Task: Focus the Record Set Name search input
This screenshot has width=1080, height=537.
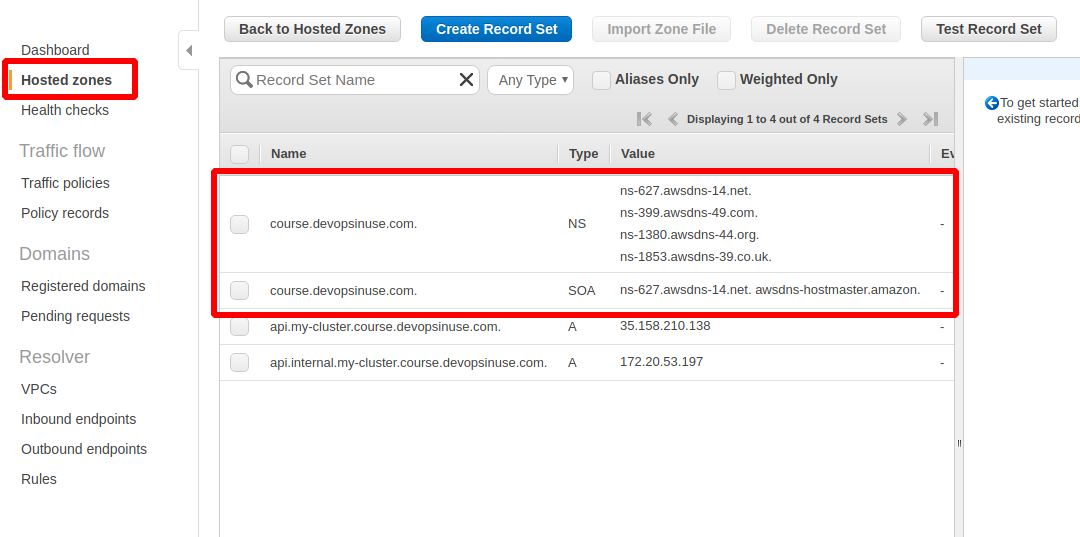Action: tap(355, 80)
